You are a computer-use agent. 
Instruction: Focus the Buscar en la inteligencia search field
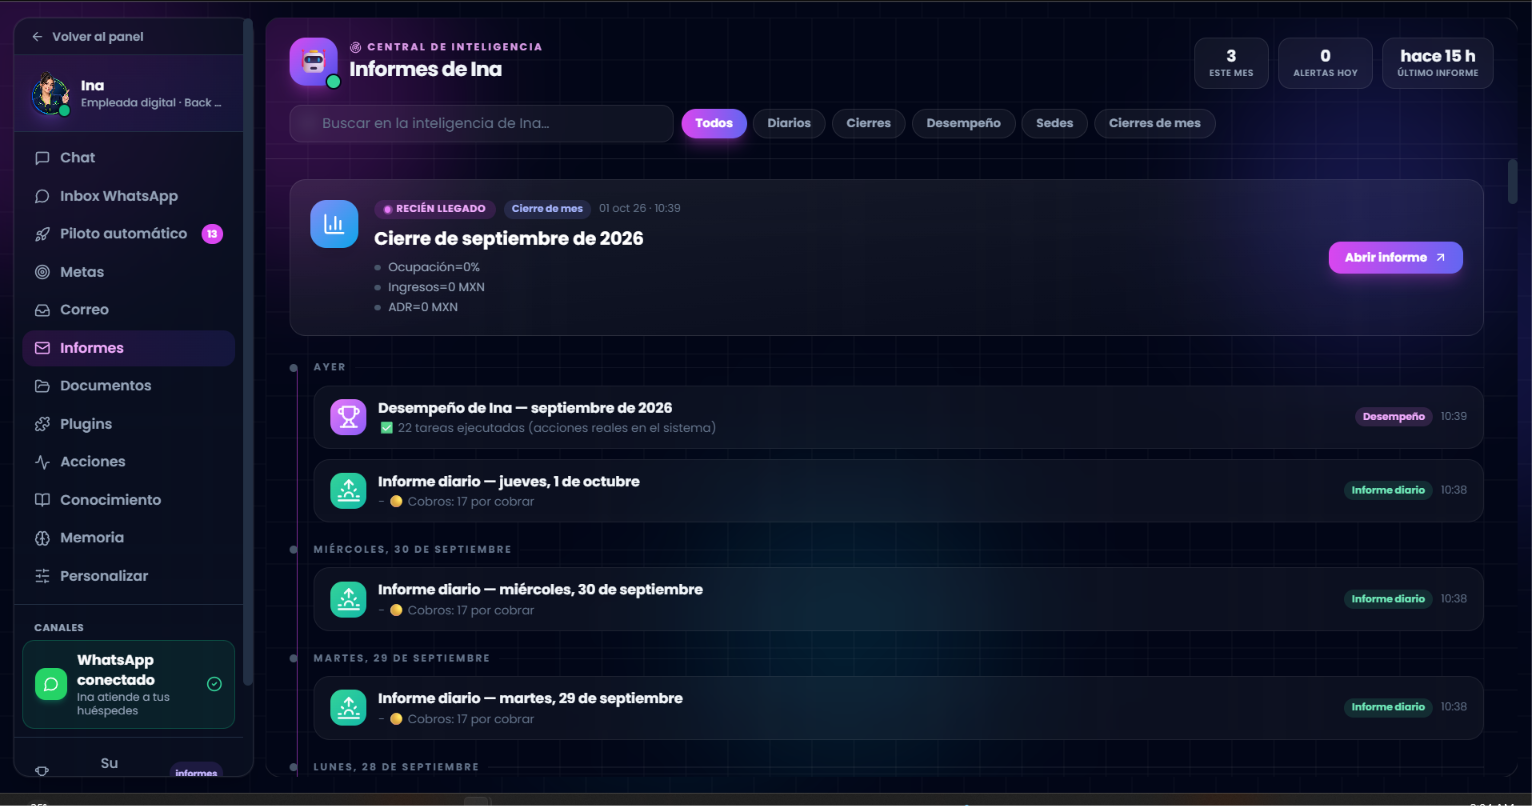coord(481,124)
